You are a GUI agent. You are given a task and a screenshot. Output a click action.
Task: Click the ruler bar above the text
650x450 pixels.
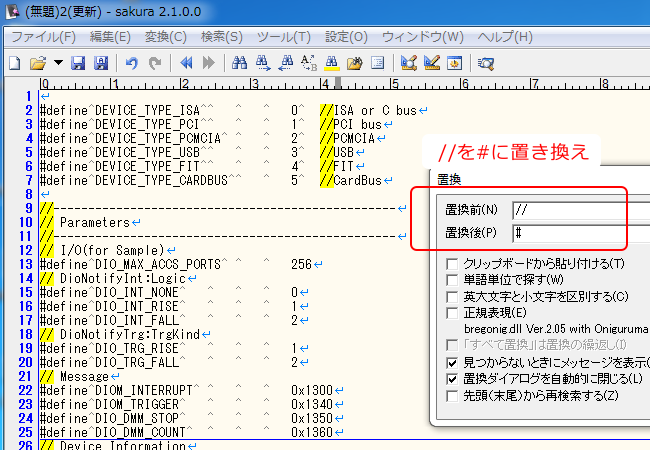click(344, 84)
